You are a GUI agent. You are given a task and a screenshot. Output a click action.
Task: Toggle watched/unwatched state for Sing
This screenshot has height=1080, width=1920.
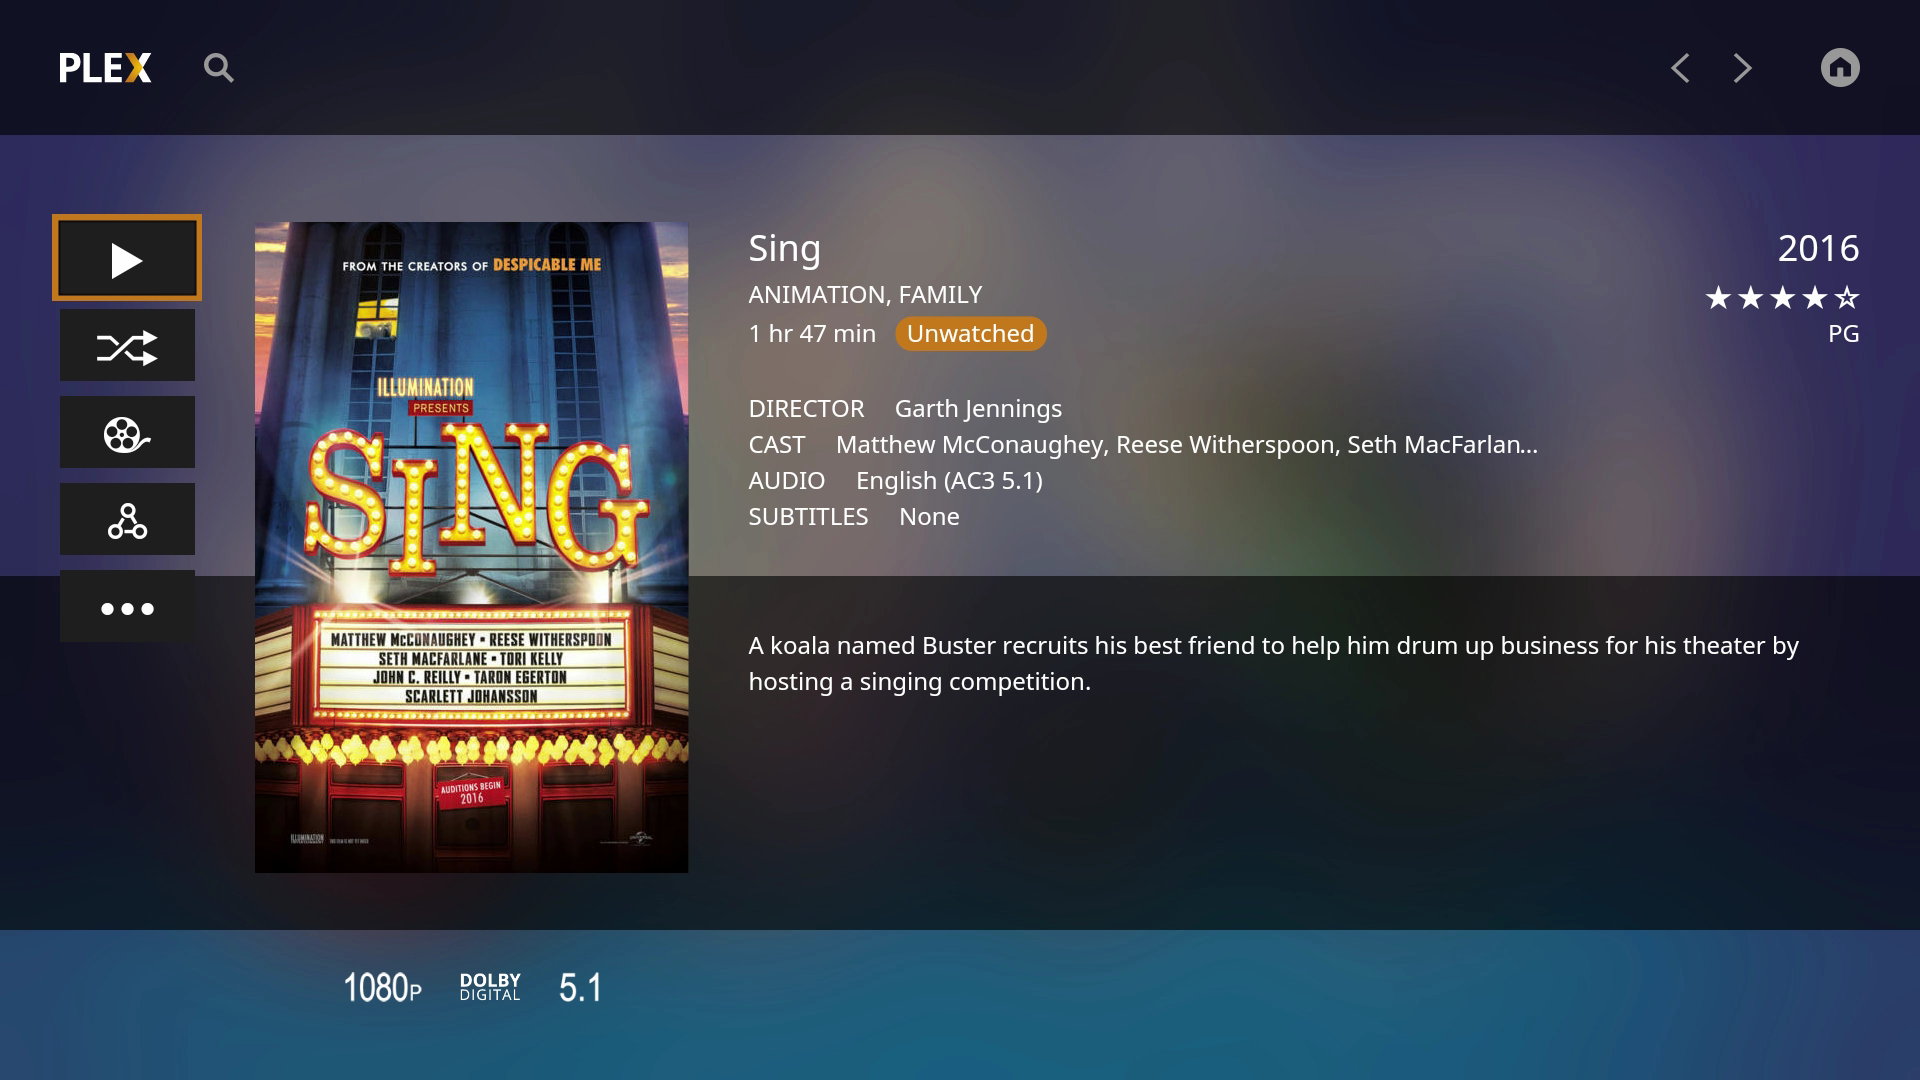969,332
